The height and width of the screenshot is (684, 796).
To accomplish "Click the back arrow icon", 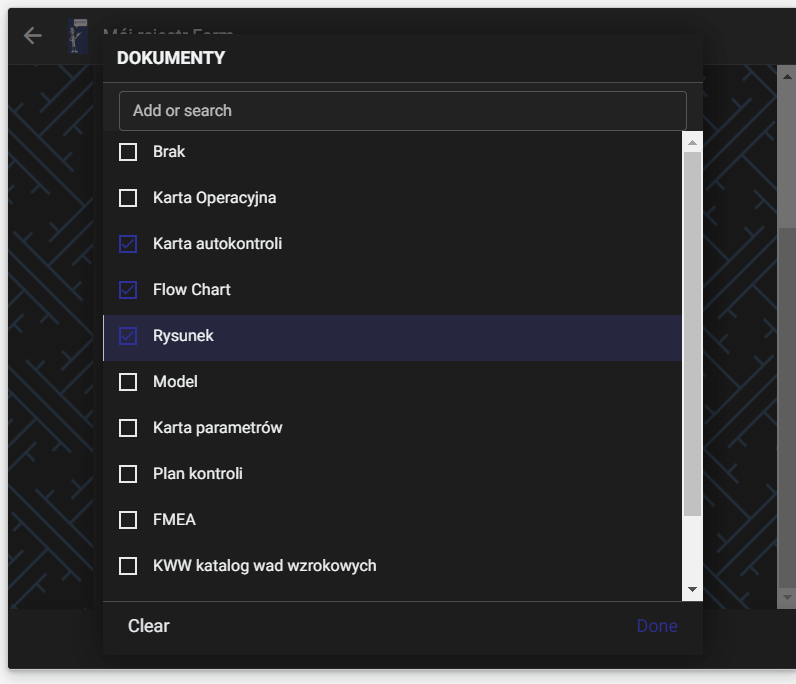I will [x=33, y=36].
